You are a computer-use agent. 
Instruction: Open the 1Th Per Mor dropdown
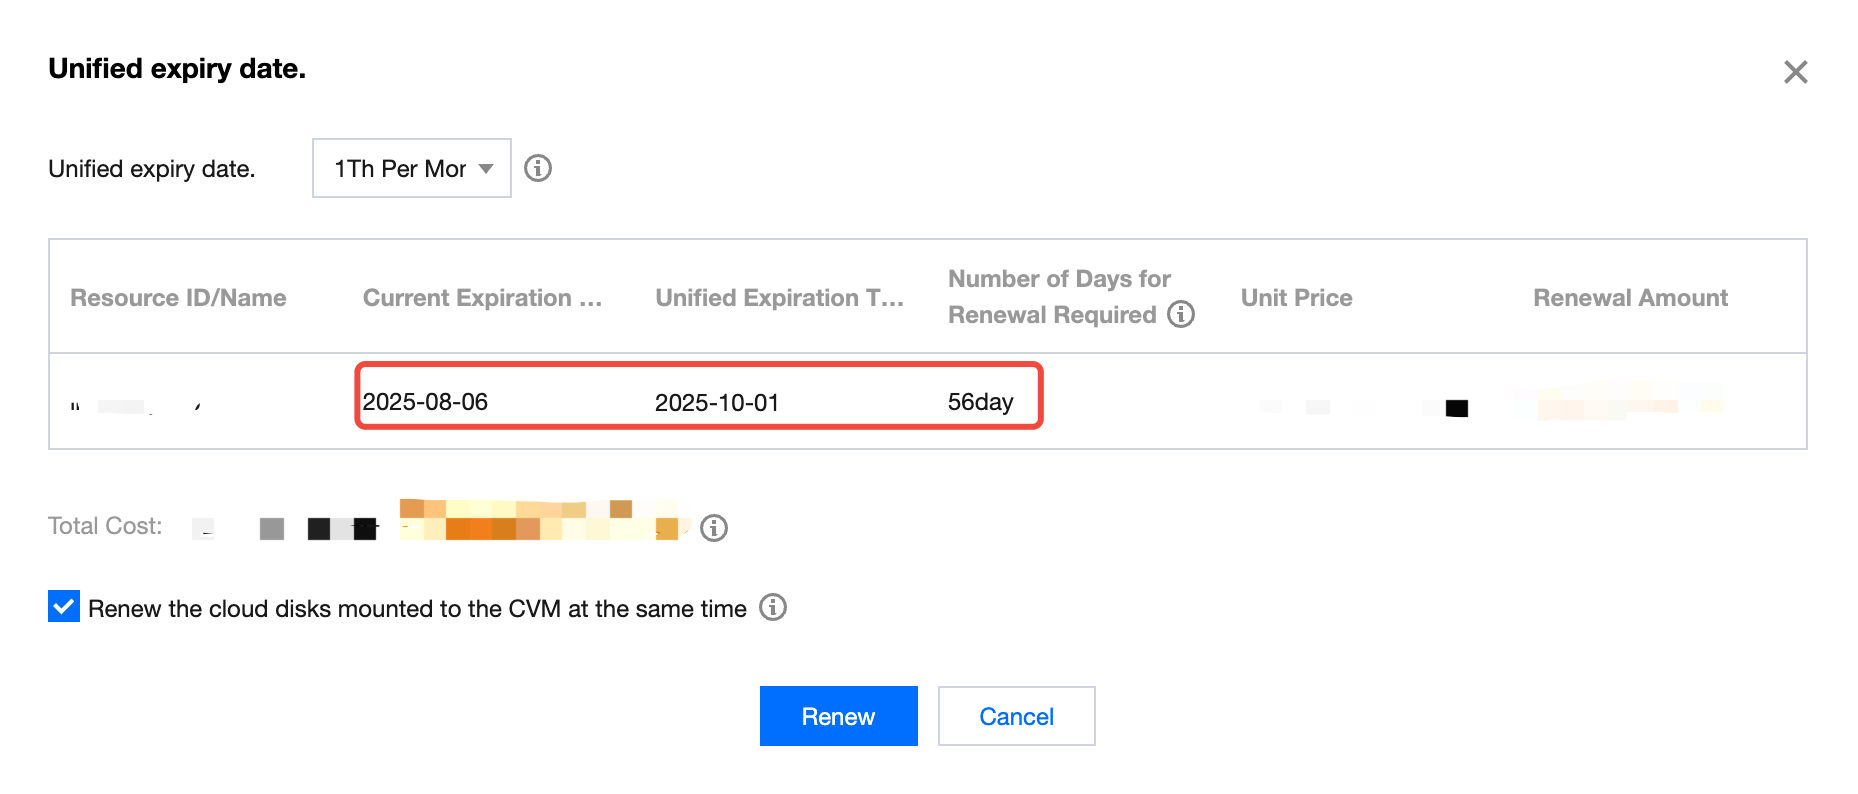pyautogui.click(x=411, y=168)
